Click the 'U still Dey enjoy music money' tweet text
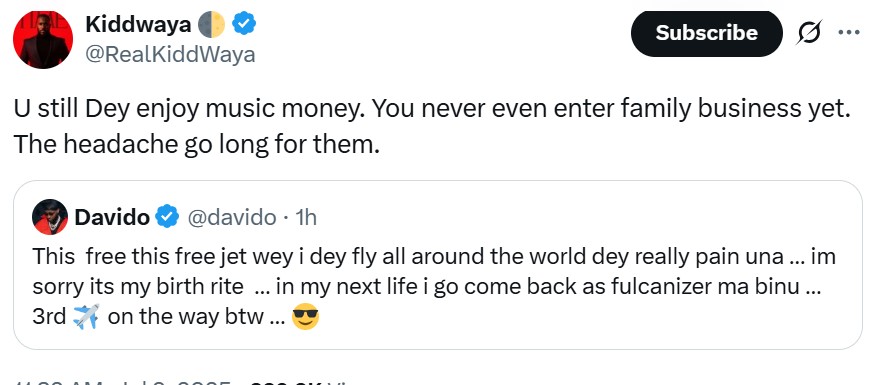Image resolution: width=877 pixels, height=385 pixels. point(431,127)
